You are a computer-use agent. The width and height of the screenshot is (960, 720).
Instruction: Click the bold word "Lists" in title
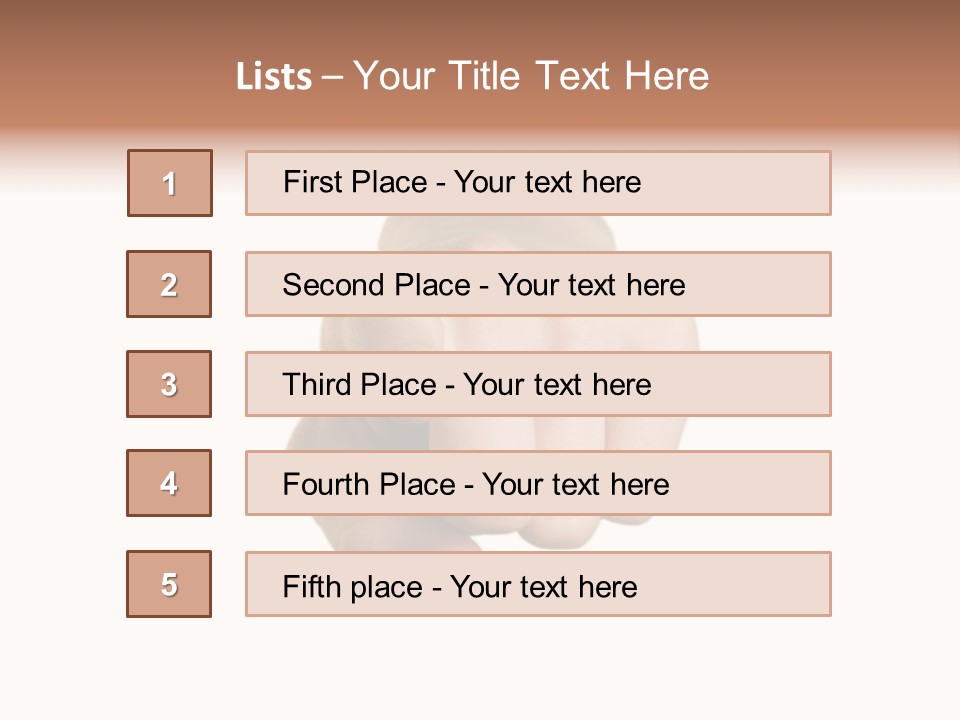[274, 77]
